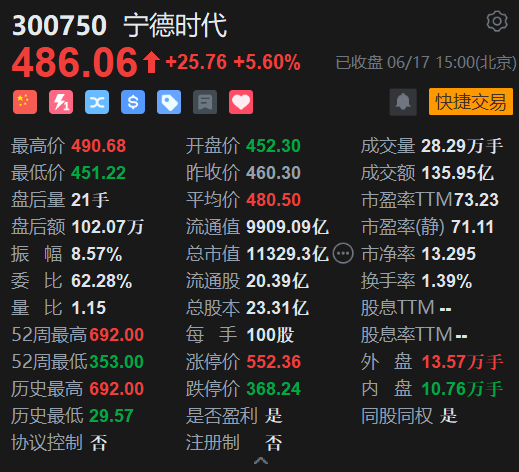Screen dimensions: 519x472
Task: Click the 是否盈利 value 是
Action: pos(274,416)
